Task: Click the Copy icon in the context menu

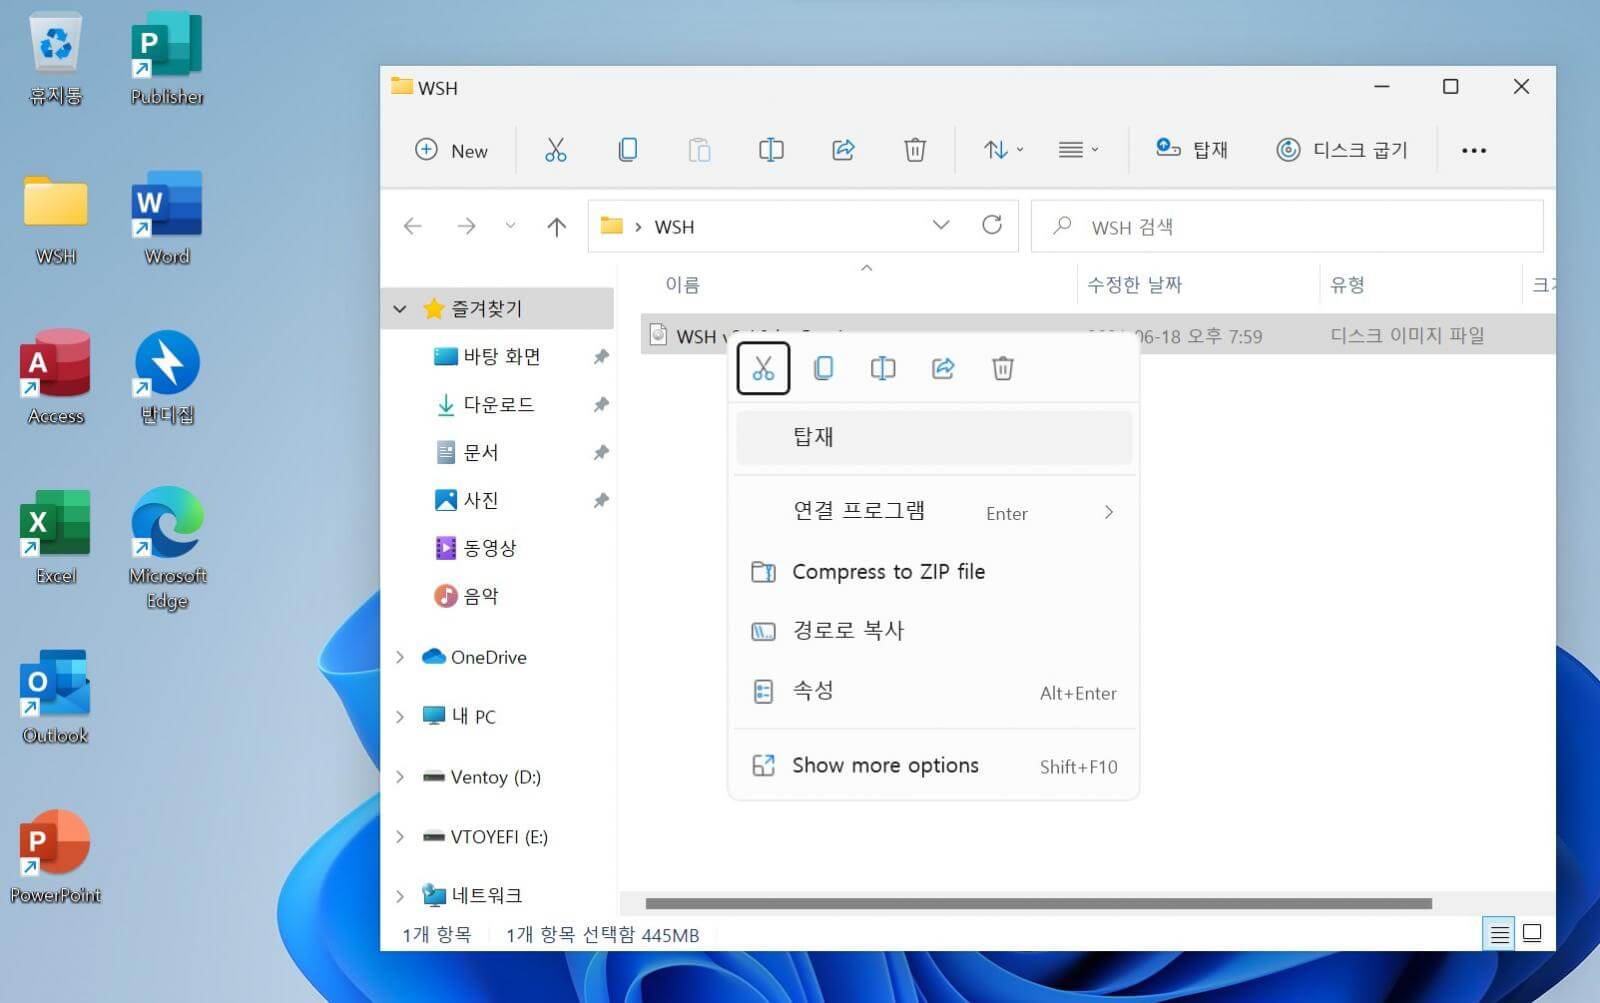Action: 823,368
